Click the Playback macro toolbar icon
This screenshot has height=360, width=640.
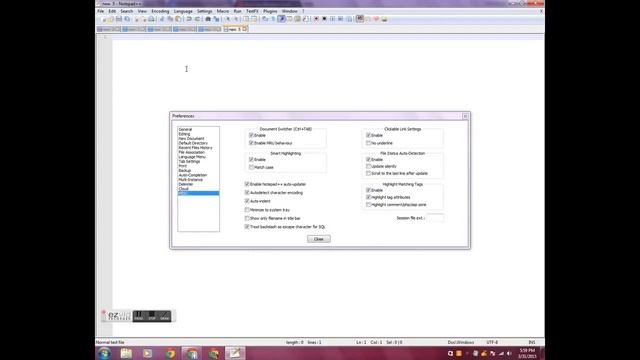(332, 19)
